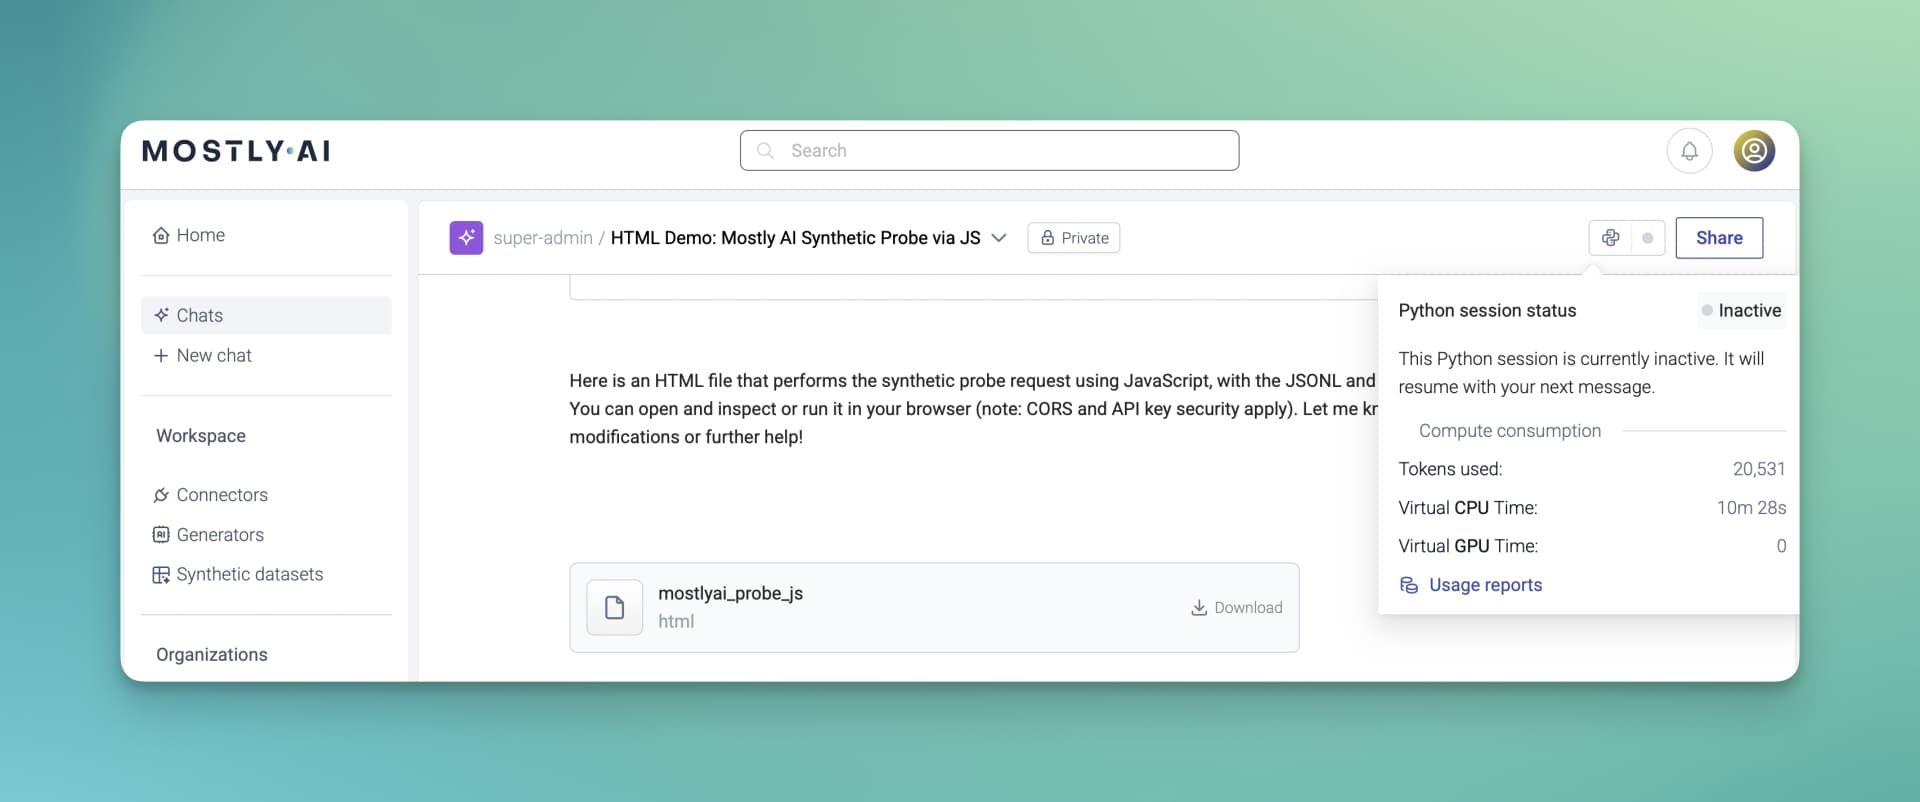The width and height of the screenshot is (1920, 802).
Task: Toggle the Private visibility button
Action: coord(1074,238)
